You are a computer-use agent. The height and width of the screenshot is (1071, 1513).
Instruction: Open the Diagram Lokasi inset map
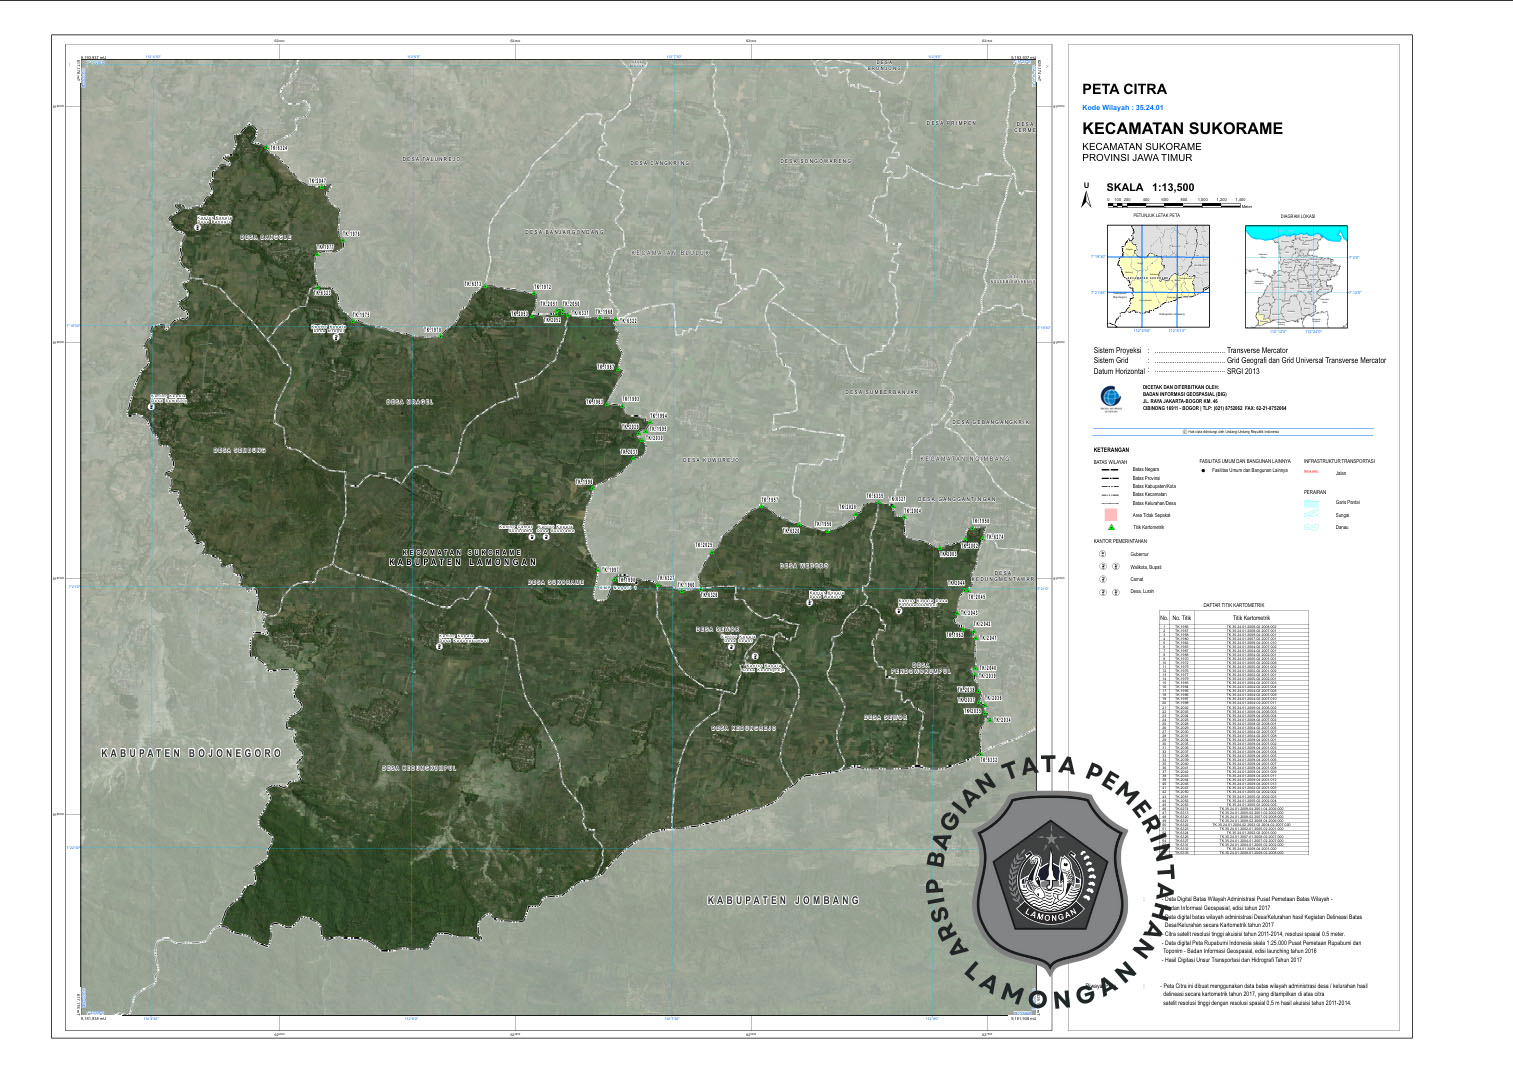coord(1296,276)
